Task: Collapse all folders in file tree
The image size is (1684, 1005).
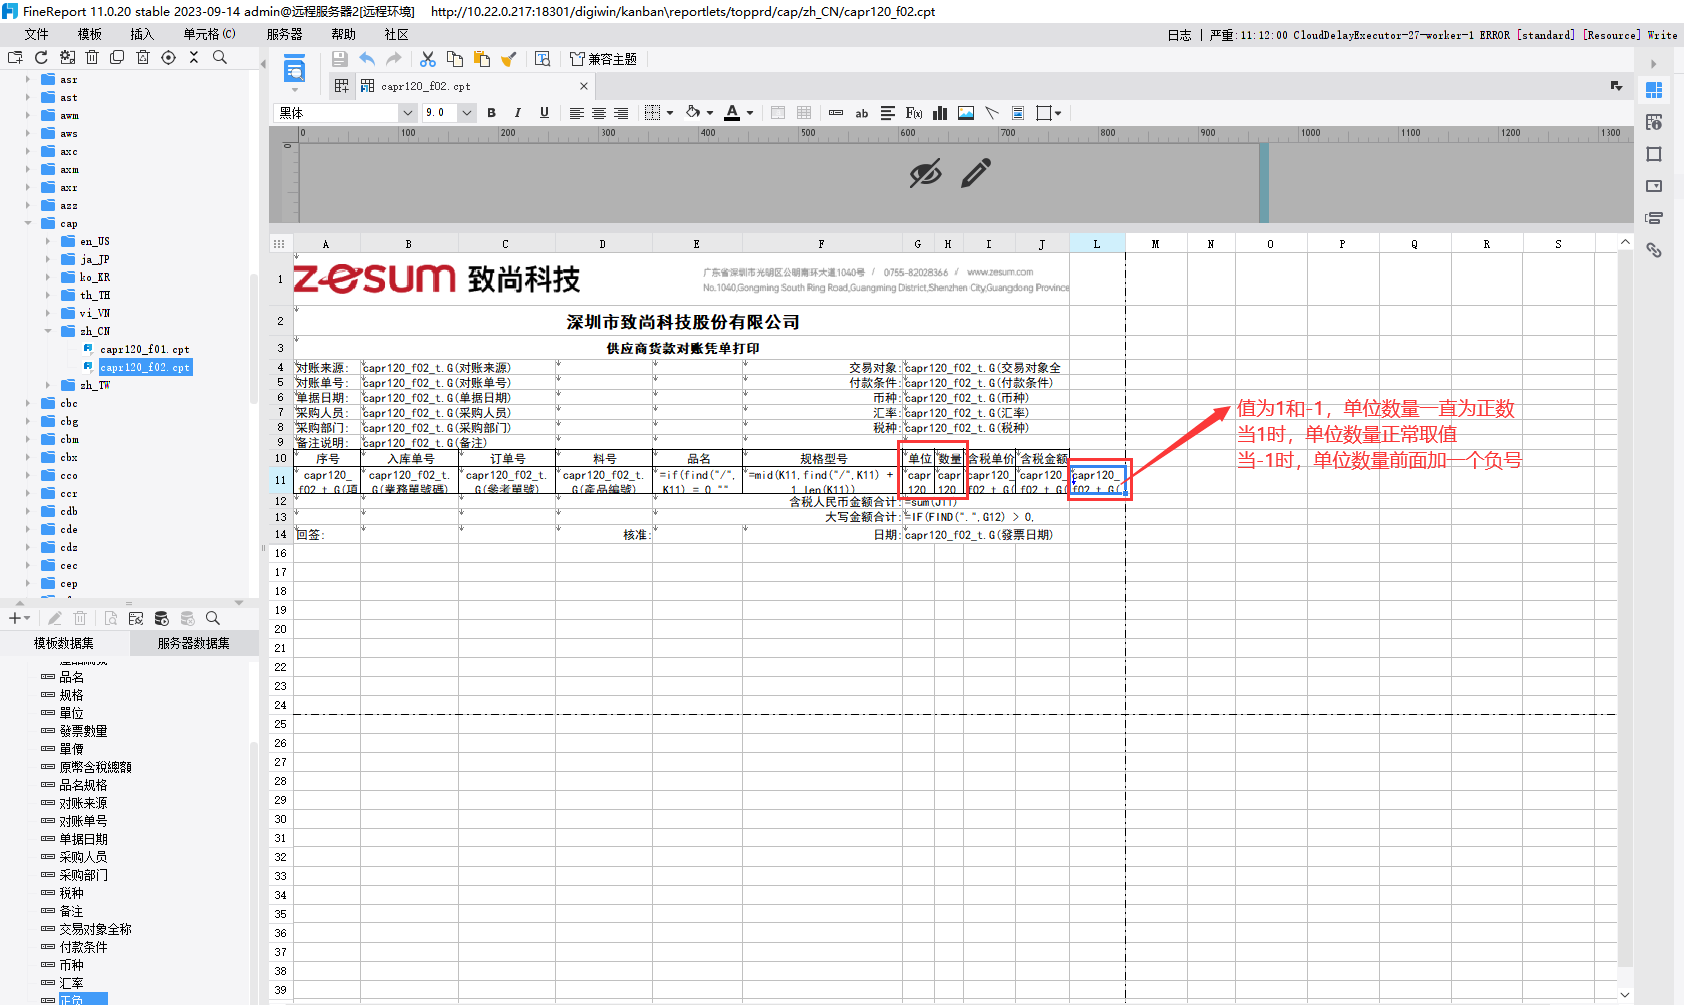Action: point(194,57)
